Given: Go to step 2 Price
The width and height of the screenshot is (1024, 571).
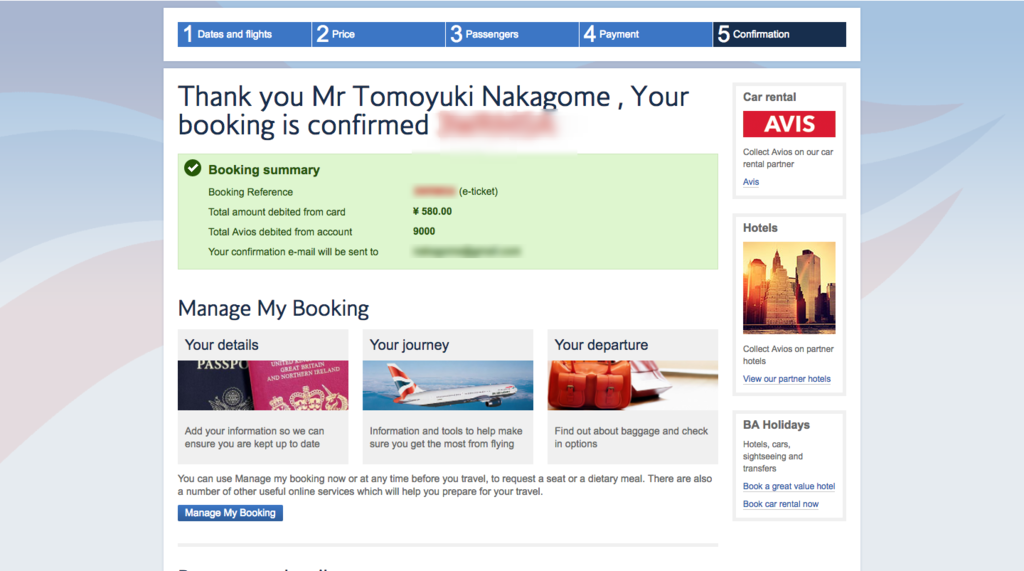Looking at the screenshot, I should (378, 34).
